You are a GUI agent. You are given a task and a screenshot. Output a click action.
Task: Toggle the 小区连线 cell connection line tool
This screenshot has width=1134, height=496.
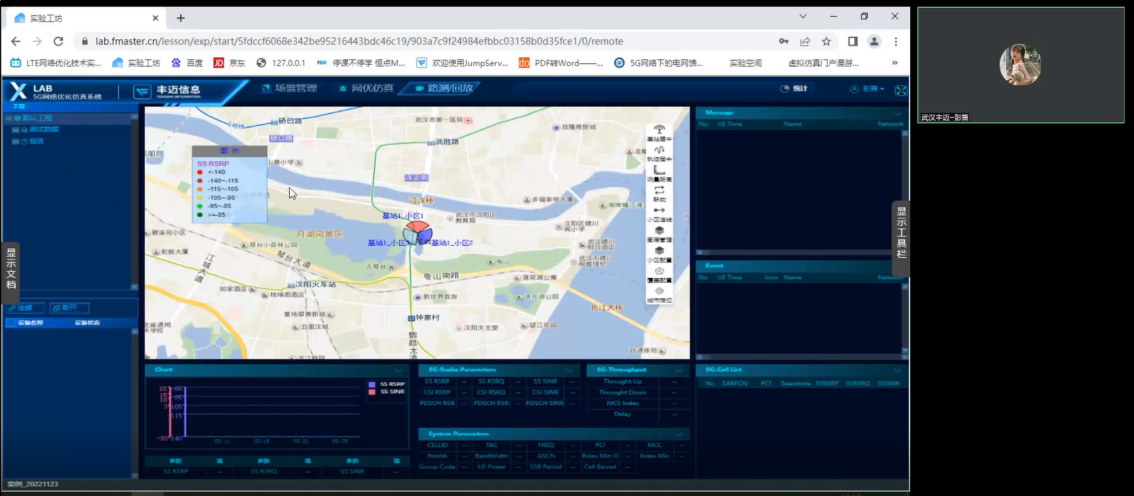tap(660, 212)
